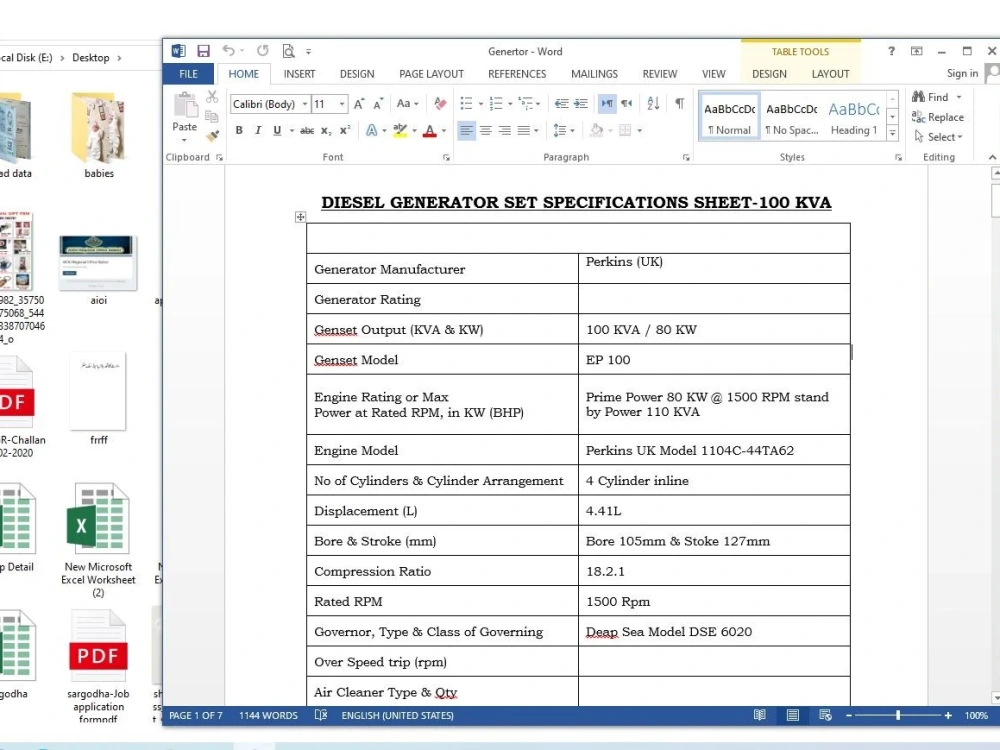Expand the Styles gallery More arrow
Viewport: 1000px width, 750px height.
click(x=892, y=133)
